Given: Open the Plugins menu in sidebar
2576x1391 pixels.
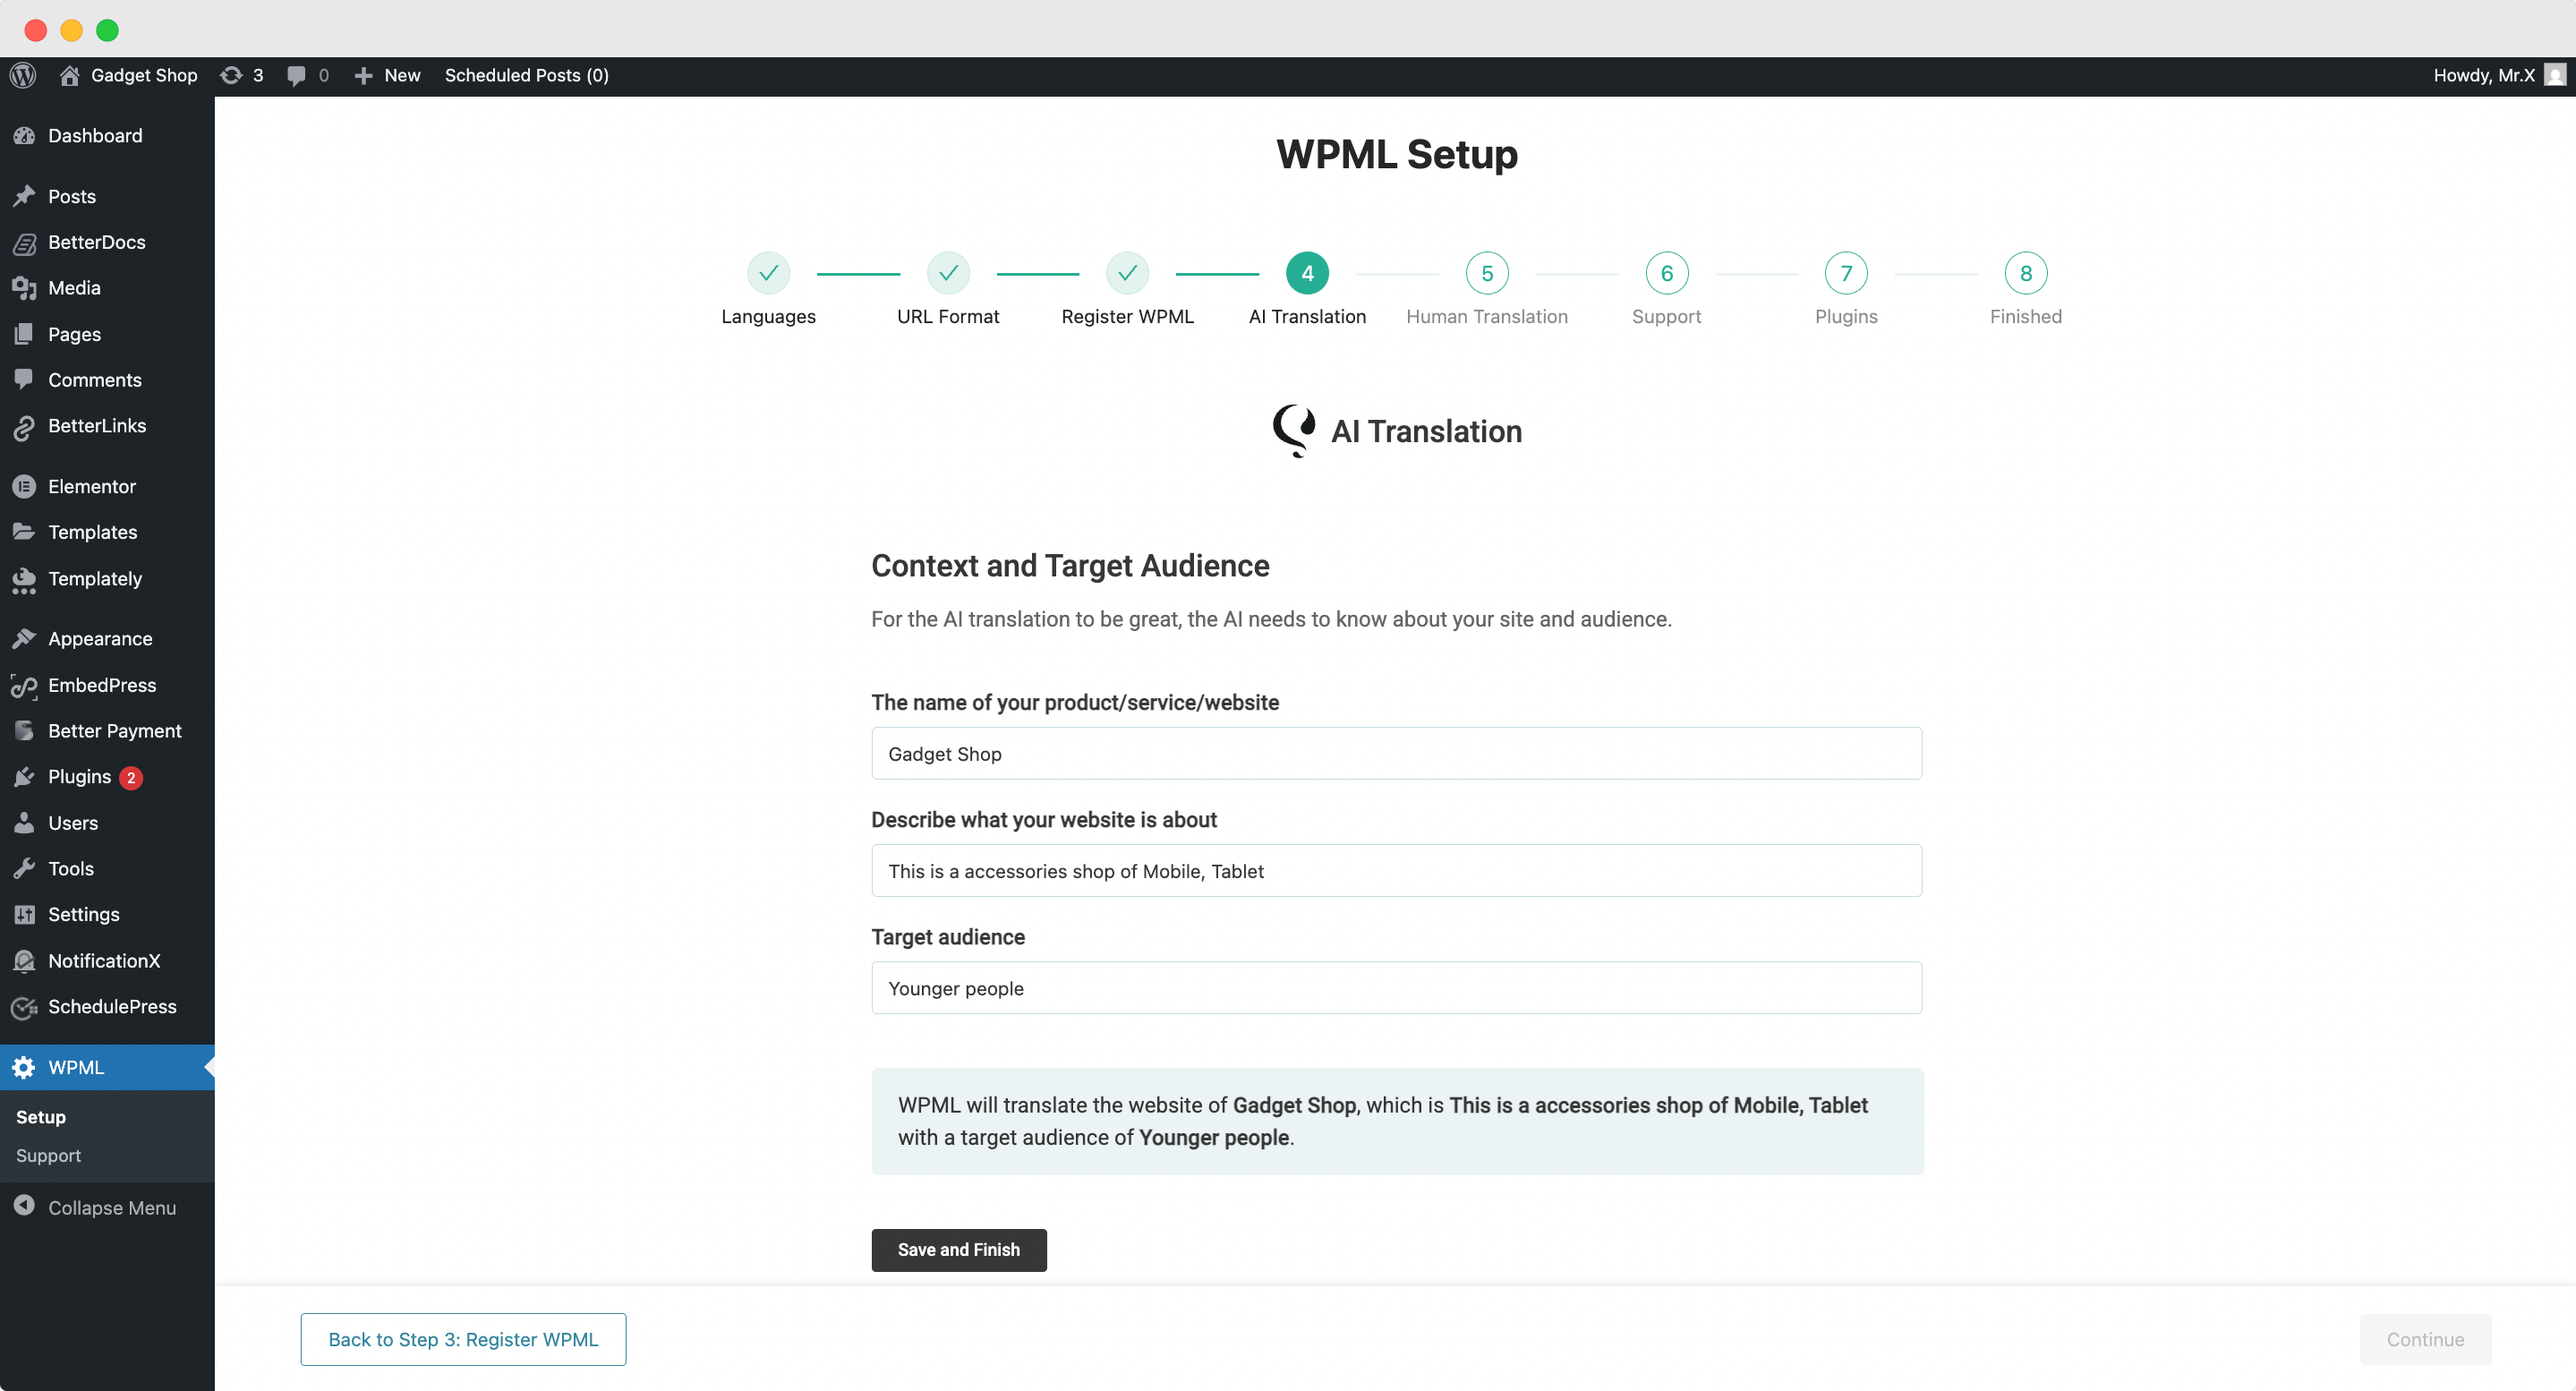Looking at the screenshot, I should (79, 777).
